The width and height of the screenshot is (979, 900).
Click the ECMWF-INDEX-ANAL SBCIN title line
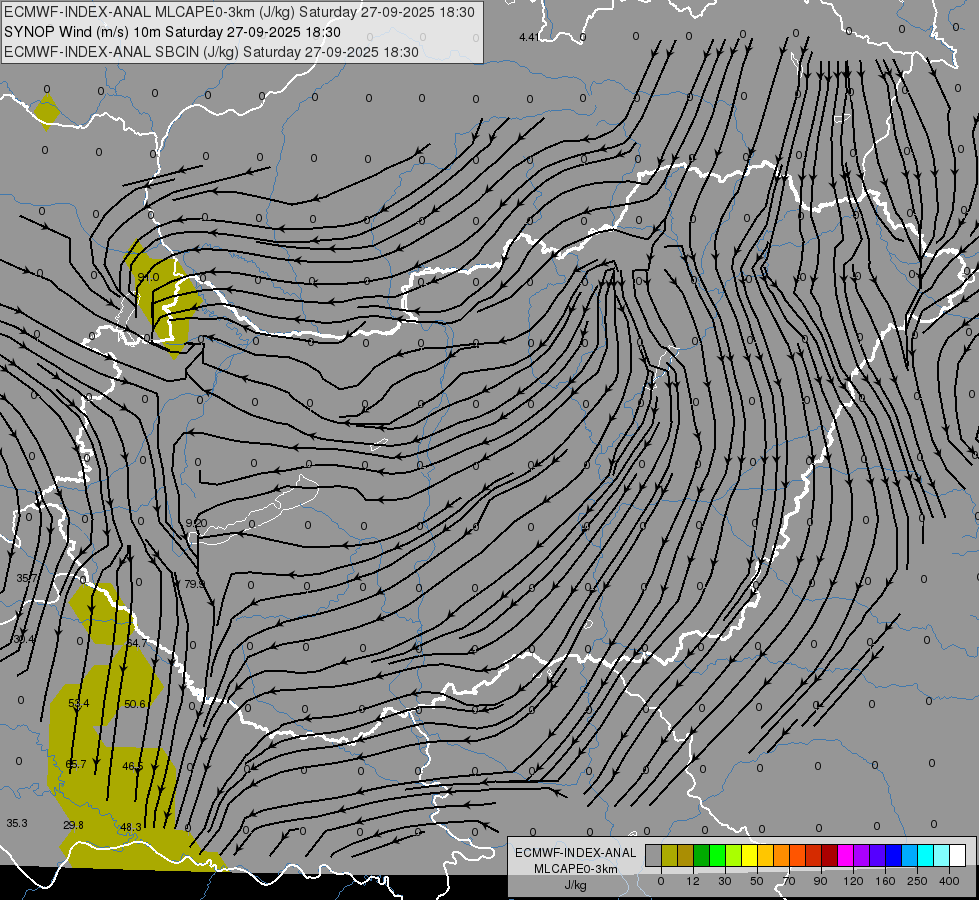[x=211, y=52]
